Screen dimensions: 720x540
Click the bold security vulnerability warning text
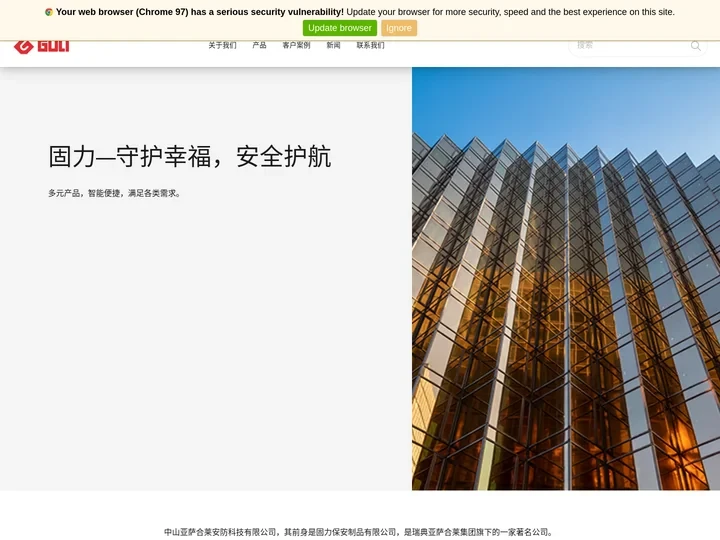(200, 12)
